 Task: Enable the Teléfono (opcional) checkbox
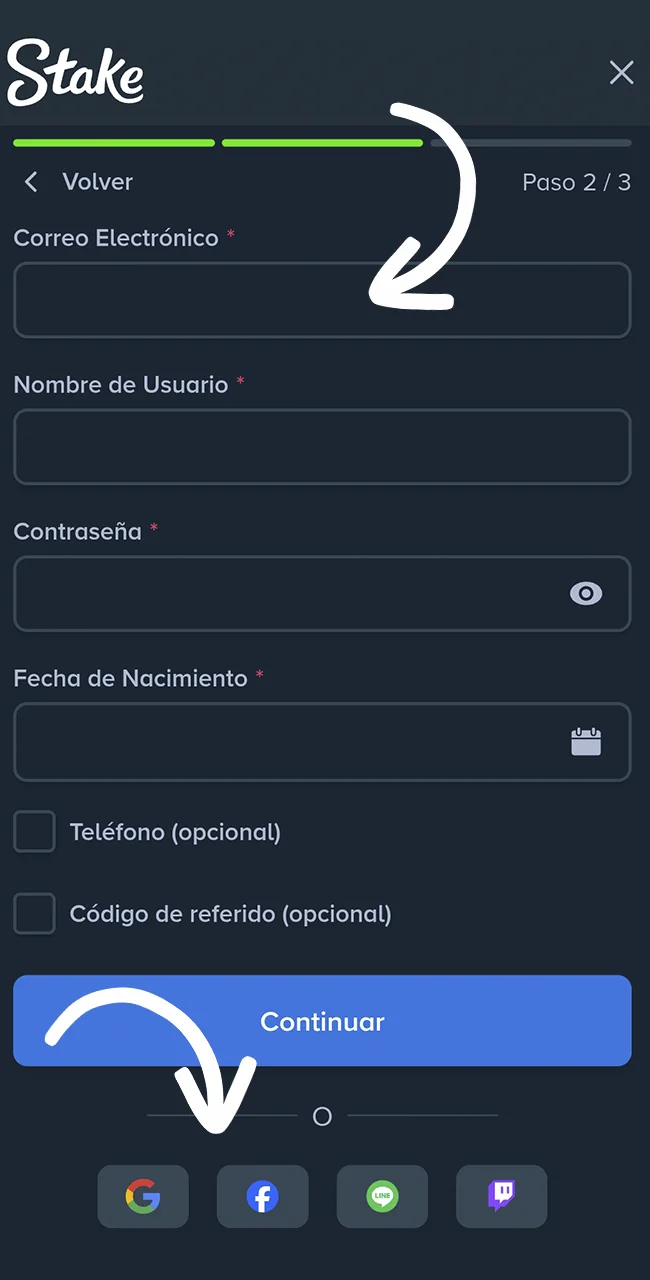pyautogui.click(x=34, y=831)
